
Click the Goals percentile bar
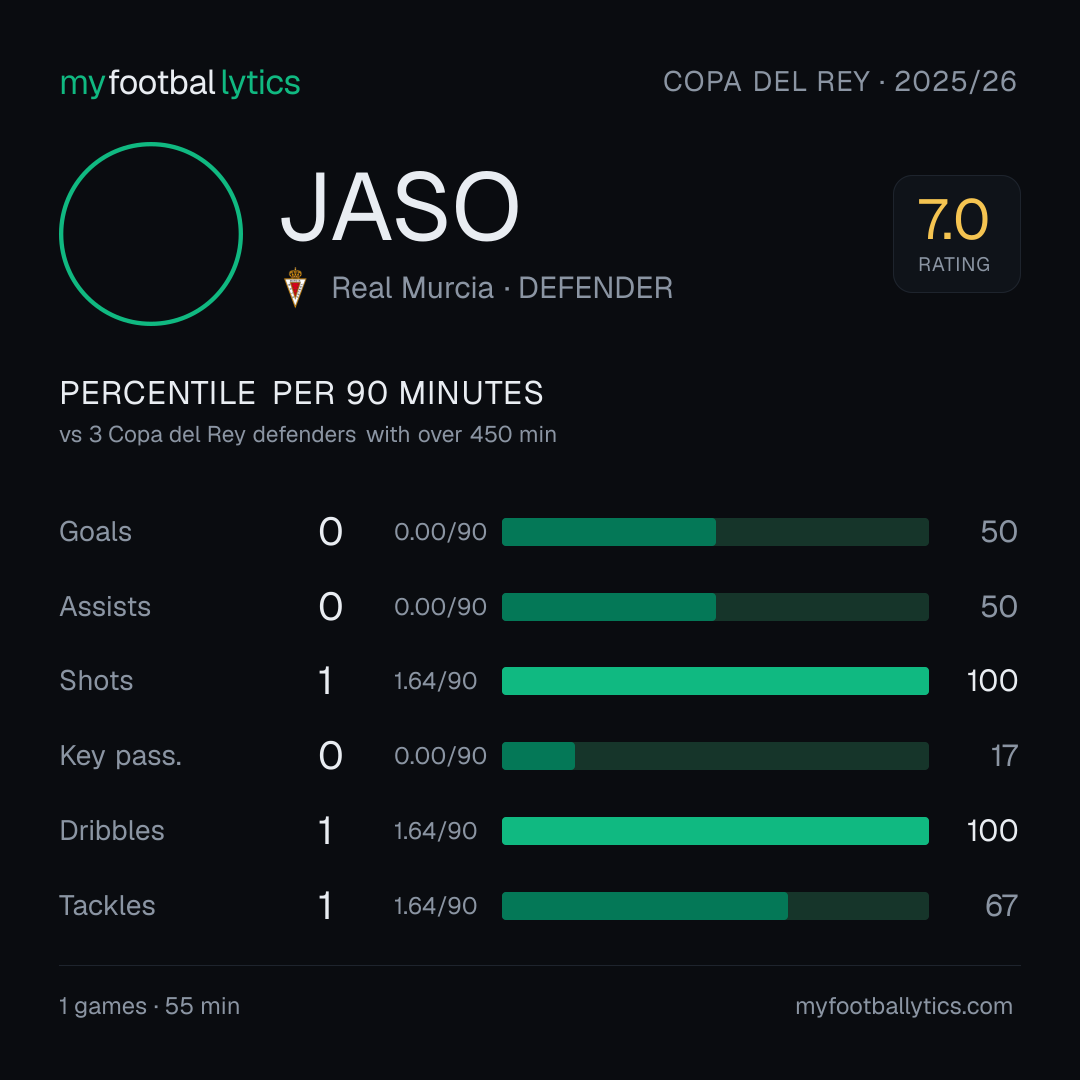[x=715, y=532]
